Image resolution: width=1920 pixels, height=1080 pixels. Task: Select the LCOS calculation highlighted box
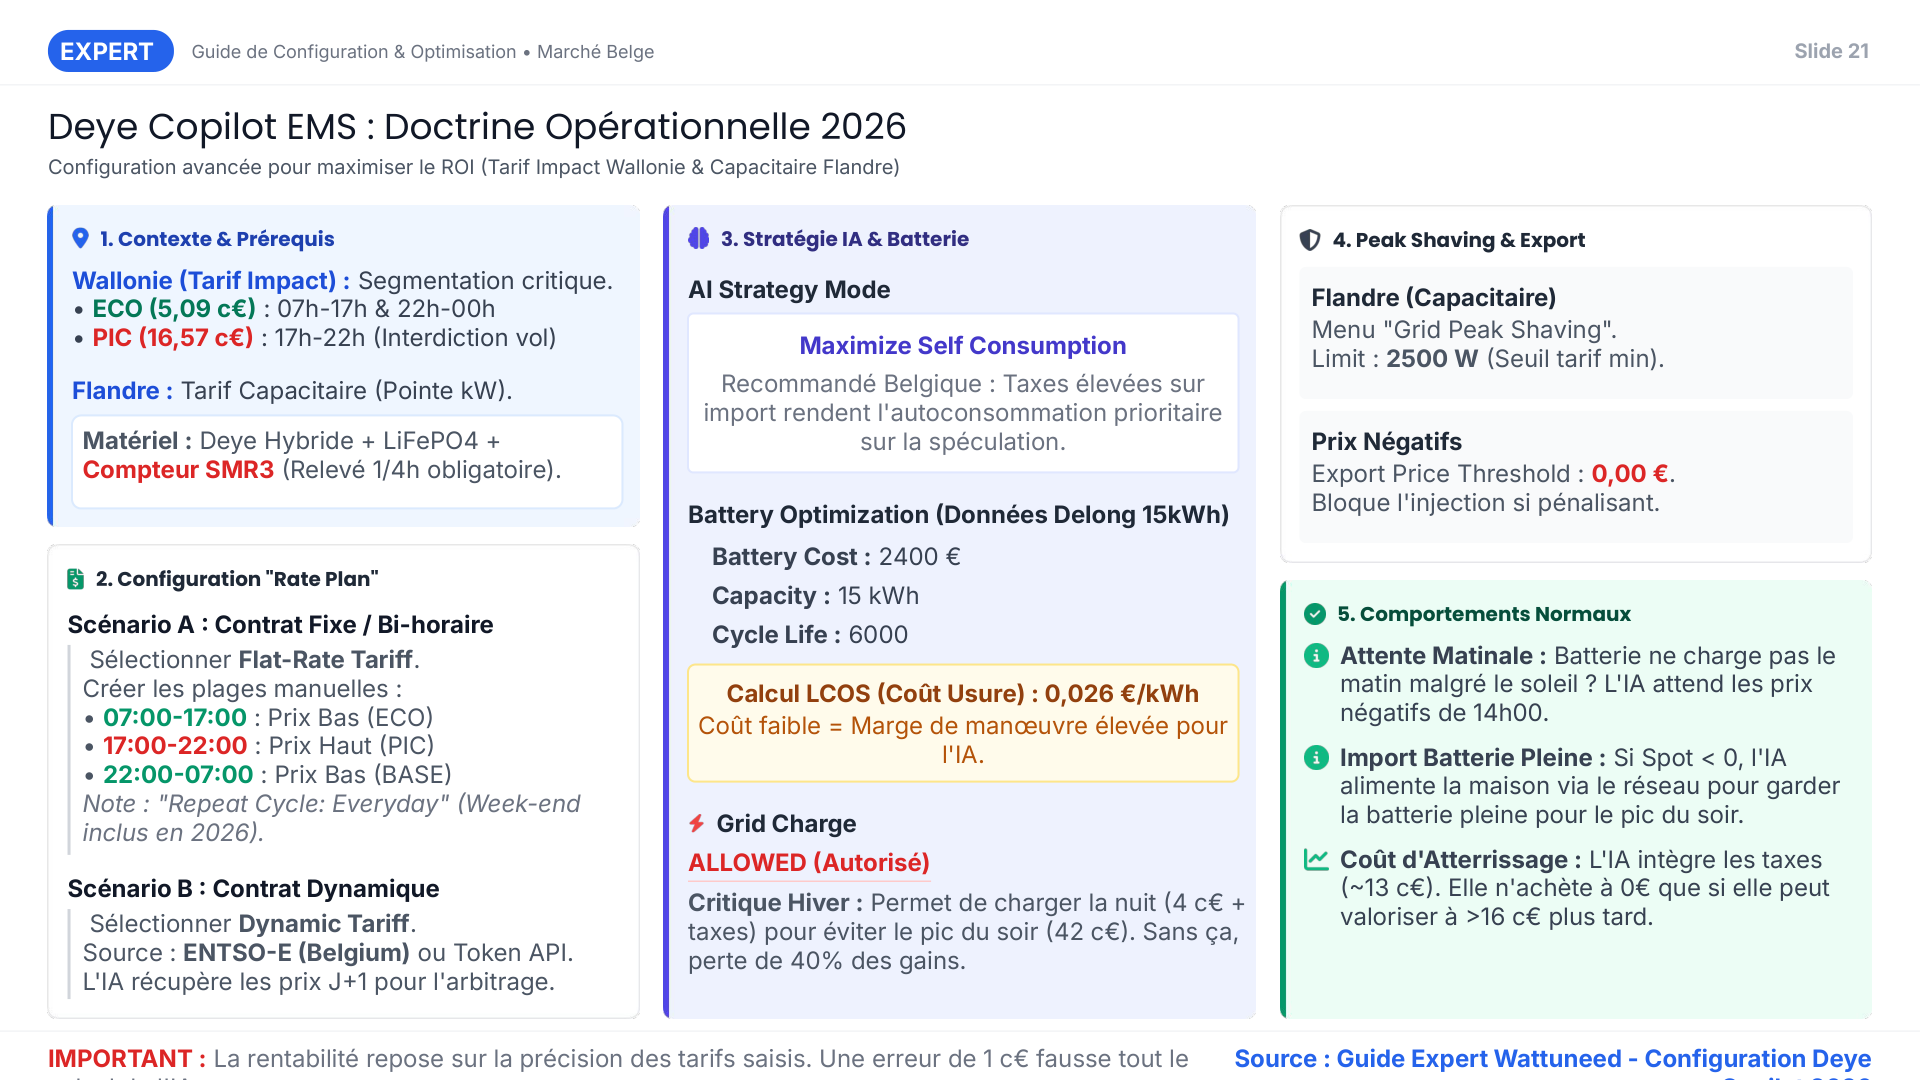961,723
